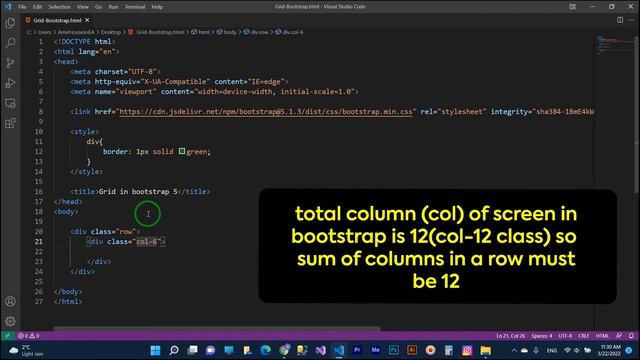Open the Help menu
This screenshot has height=360, width=640.
[157, 7]
